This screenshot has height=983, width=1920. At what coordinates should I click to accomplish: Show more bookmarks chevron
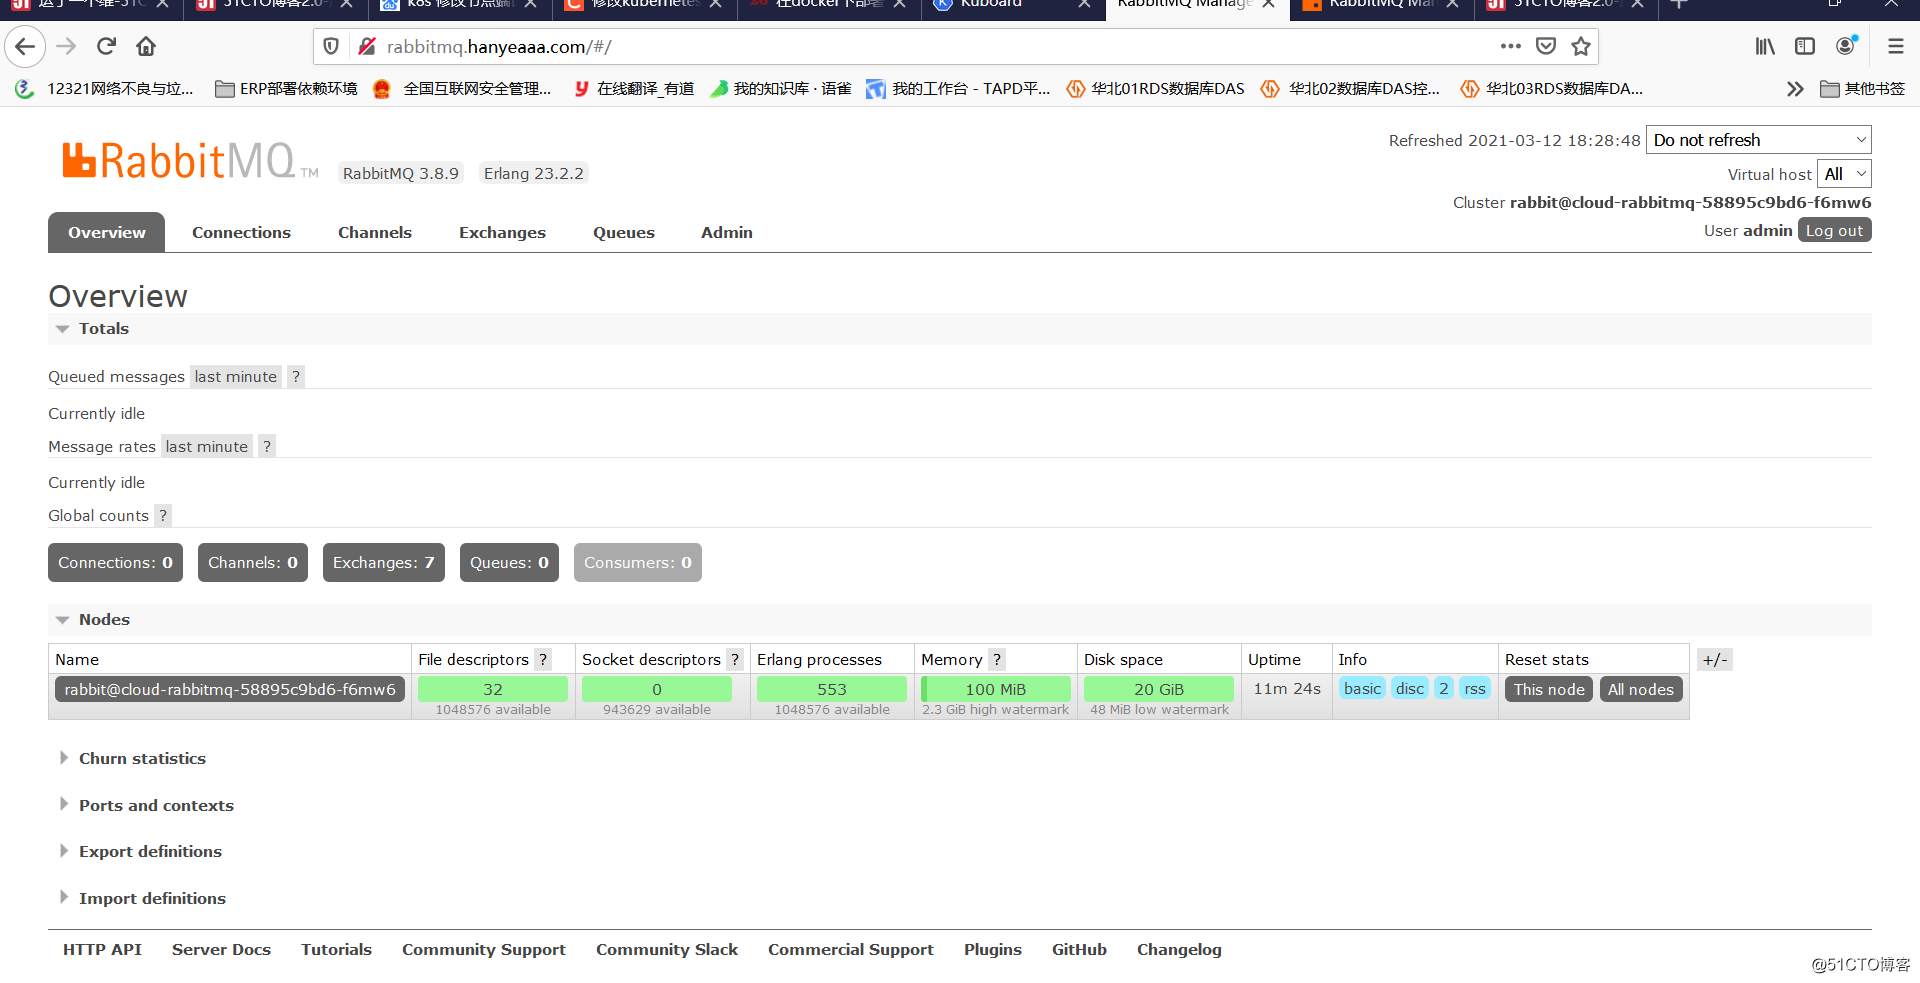point(1795,89)
